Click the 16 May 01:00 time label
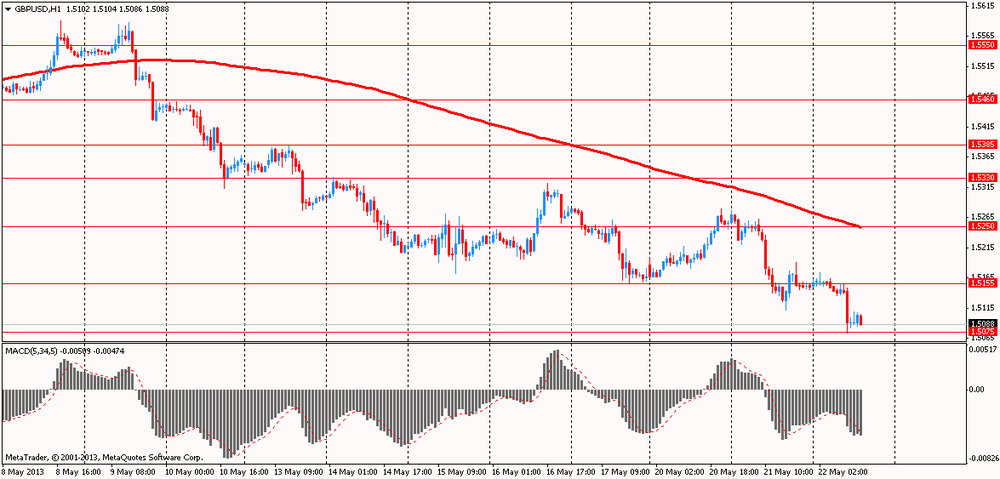1000x479 pixels. click(515, 472)
